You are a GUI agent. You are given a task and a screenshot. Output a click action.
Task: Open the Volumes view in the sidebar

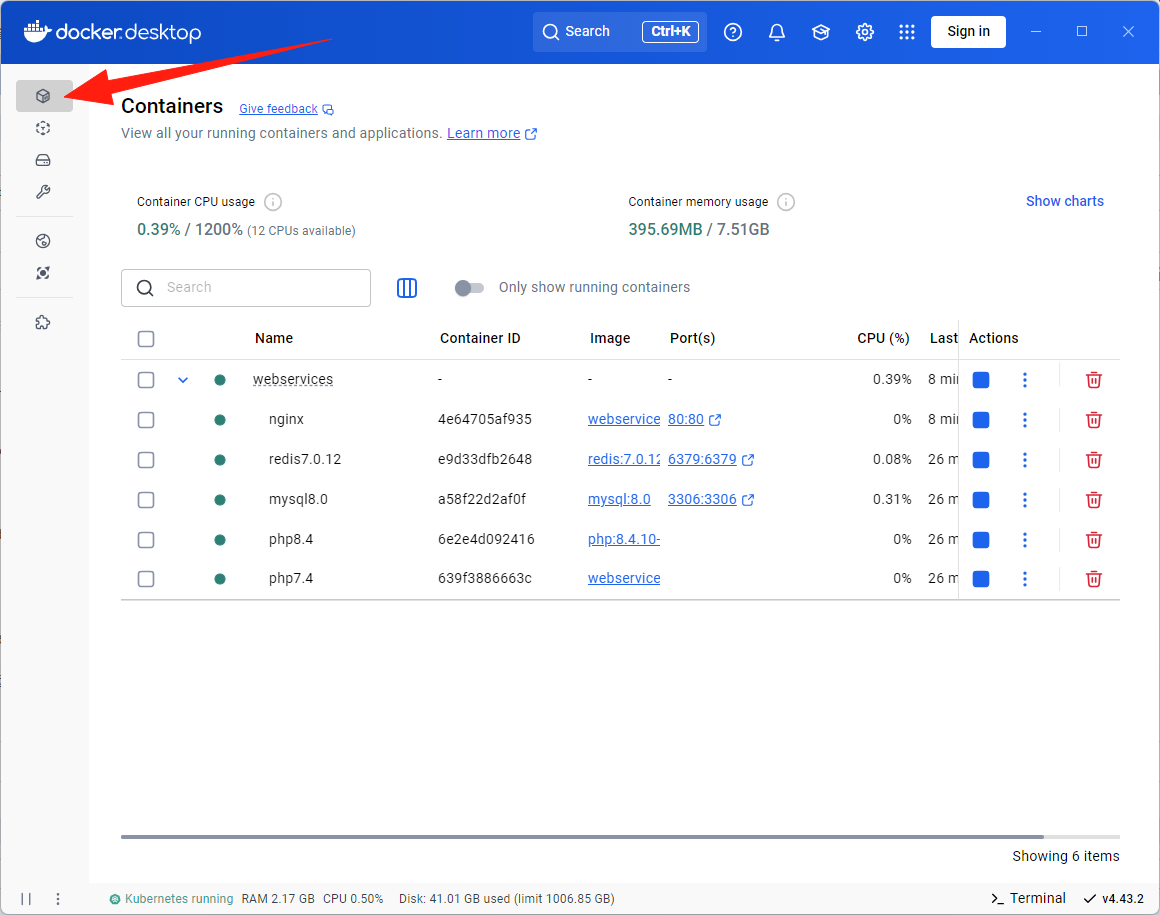[x=44, y=161]
